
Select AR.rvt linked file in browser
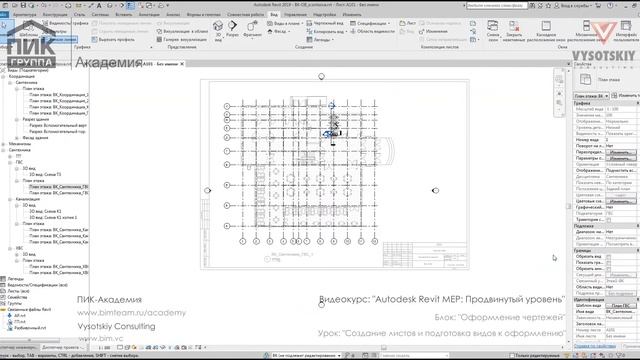coord(20,316)
